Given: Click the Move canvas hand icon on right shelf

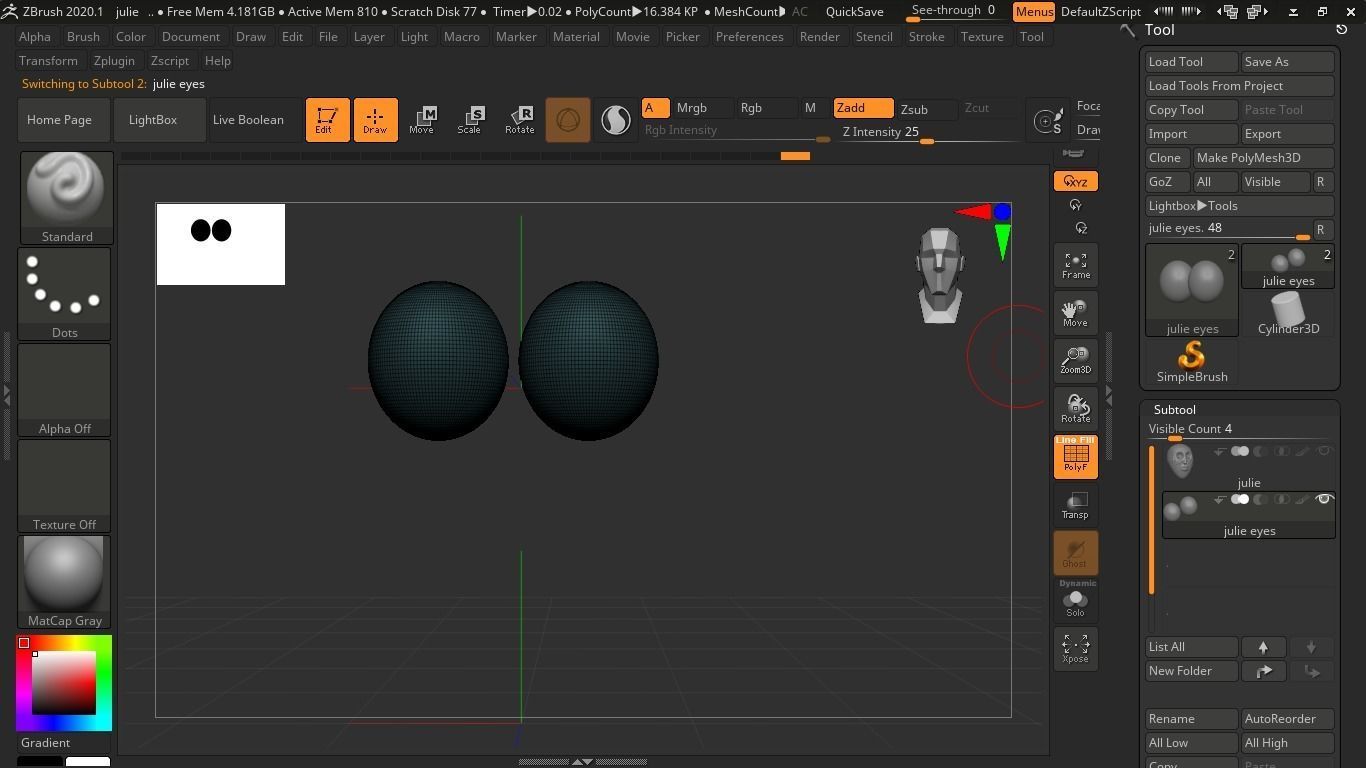Looking at the screenshot, I should (1075, 312).
